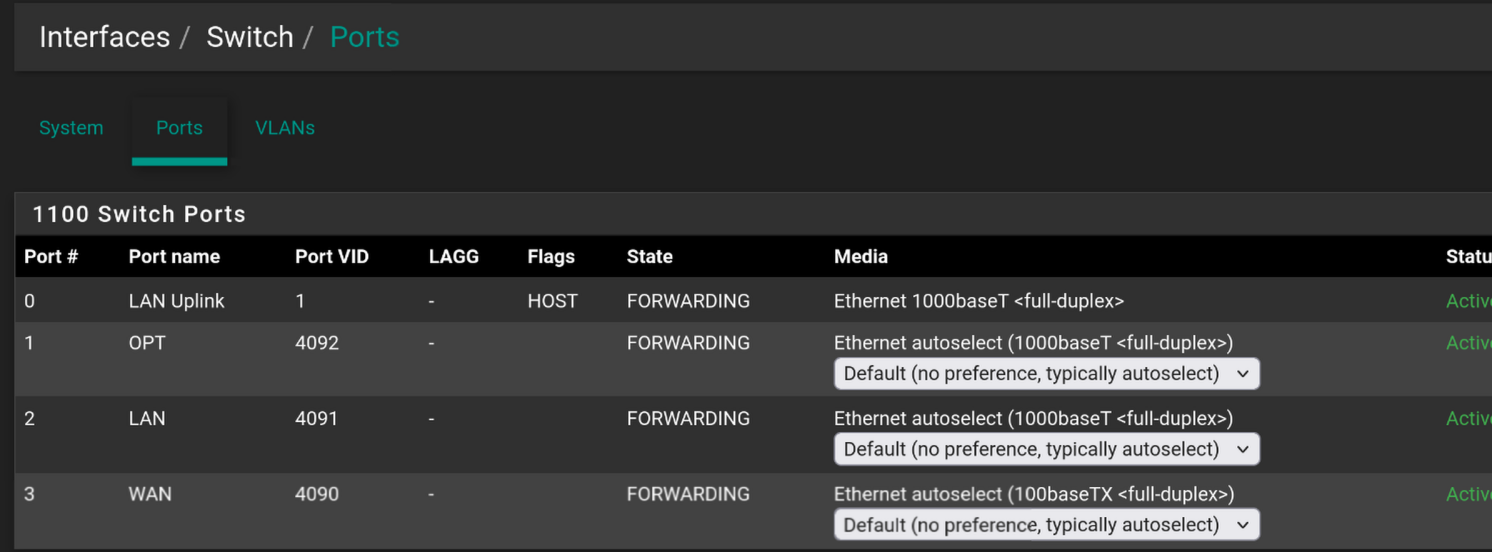Open the System tab
Screen dimensions: 1492x552
coord(71,128)
